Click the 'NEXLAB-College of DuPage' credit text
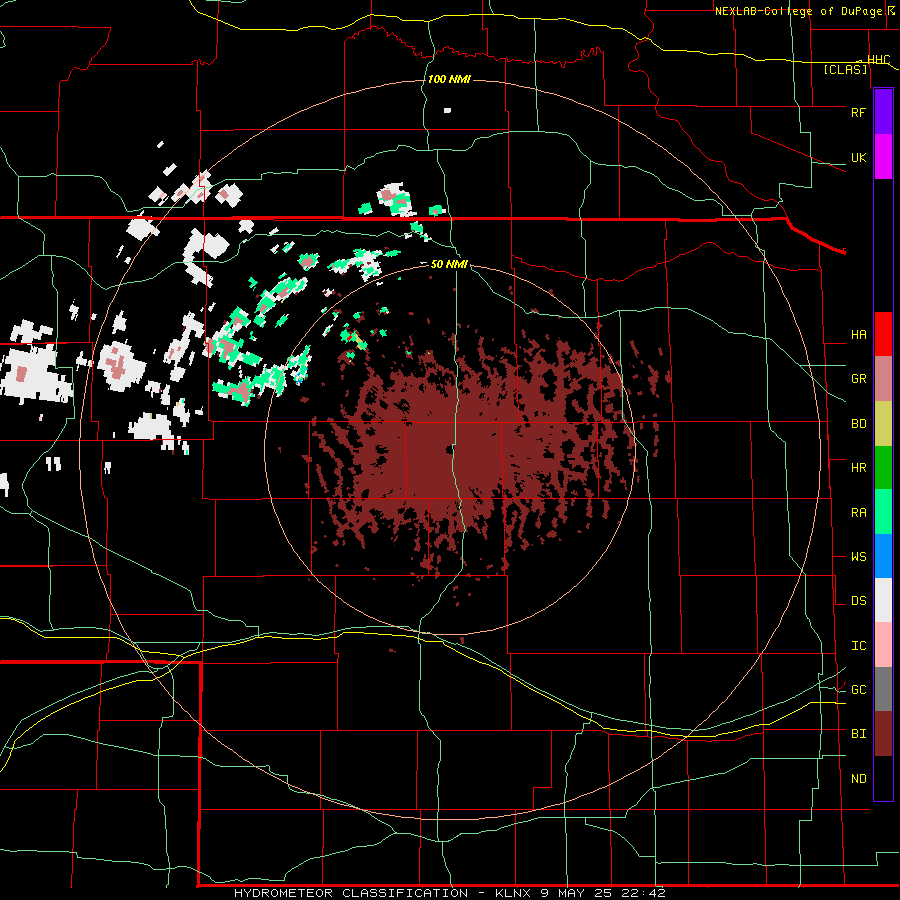Image resolution: width=900 pixels, height=900 pixels. (800, 11)
